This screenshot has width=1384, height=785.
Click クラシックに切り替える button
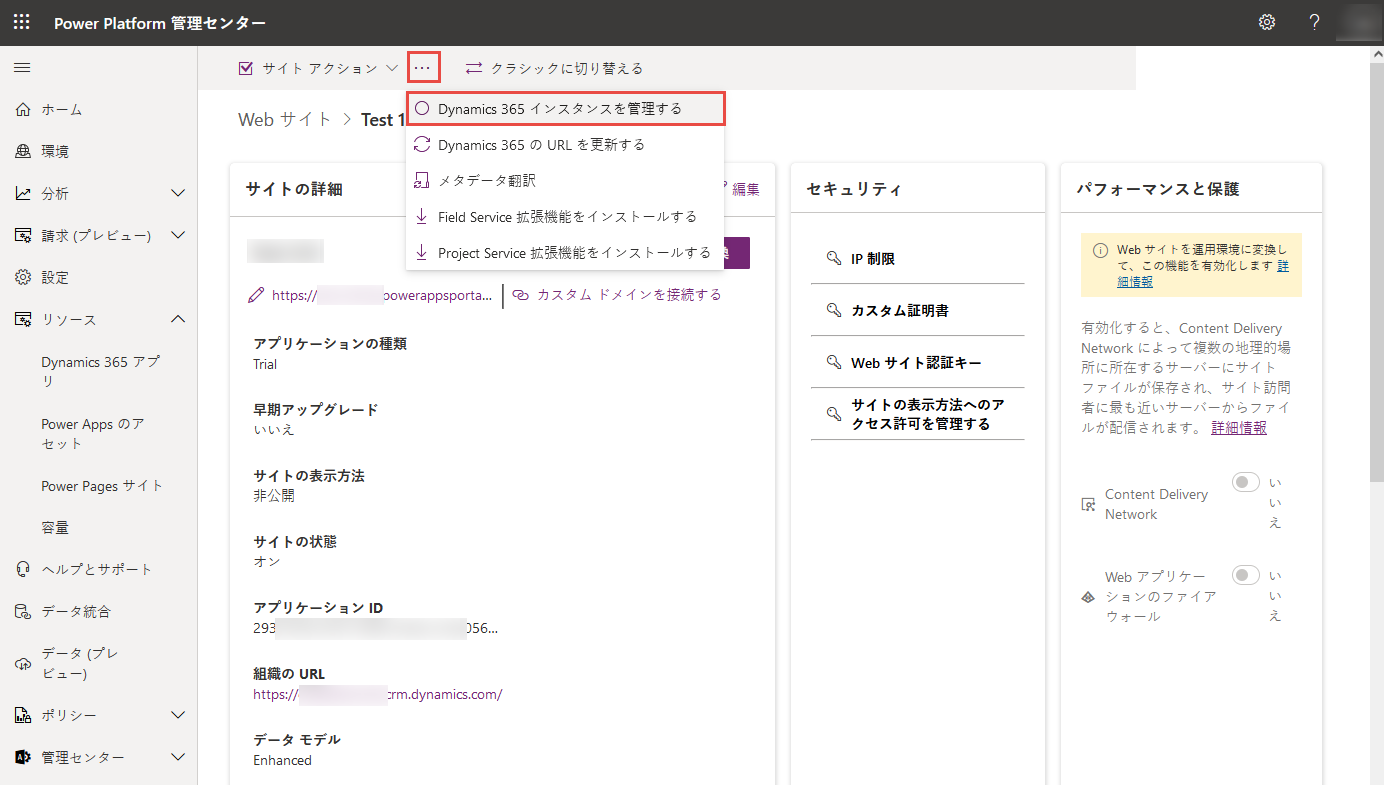(554, 68)
